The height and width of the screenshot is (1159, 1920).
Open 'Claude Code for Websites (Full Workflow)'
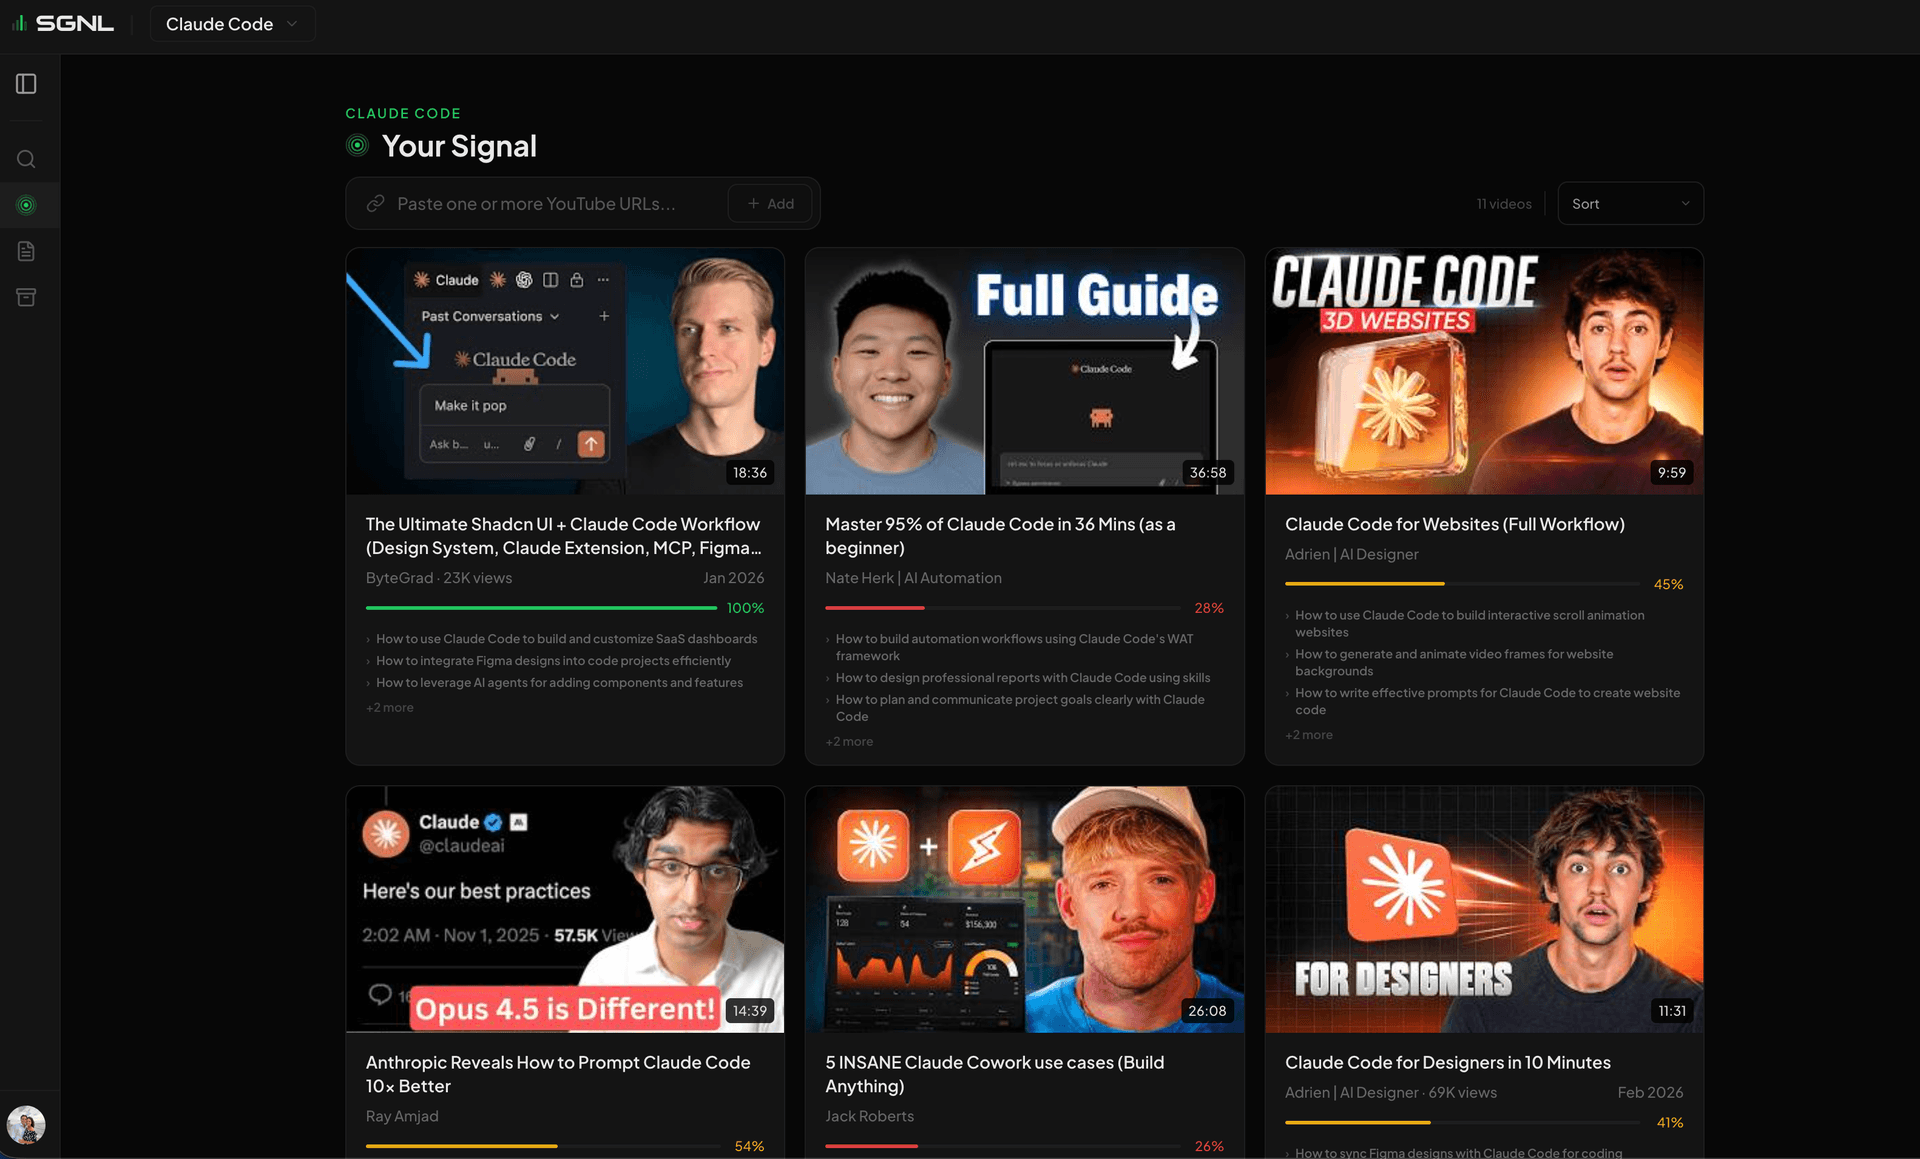coord(1455,523)
